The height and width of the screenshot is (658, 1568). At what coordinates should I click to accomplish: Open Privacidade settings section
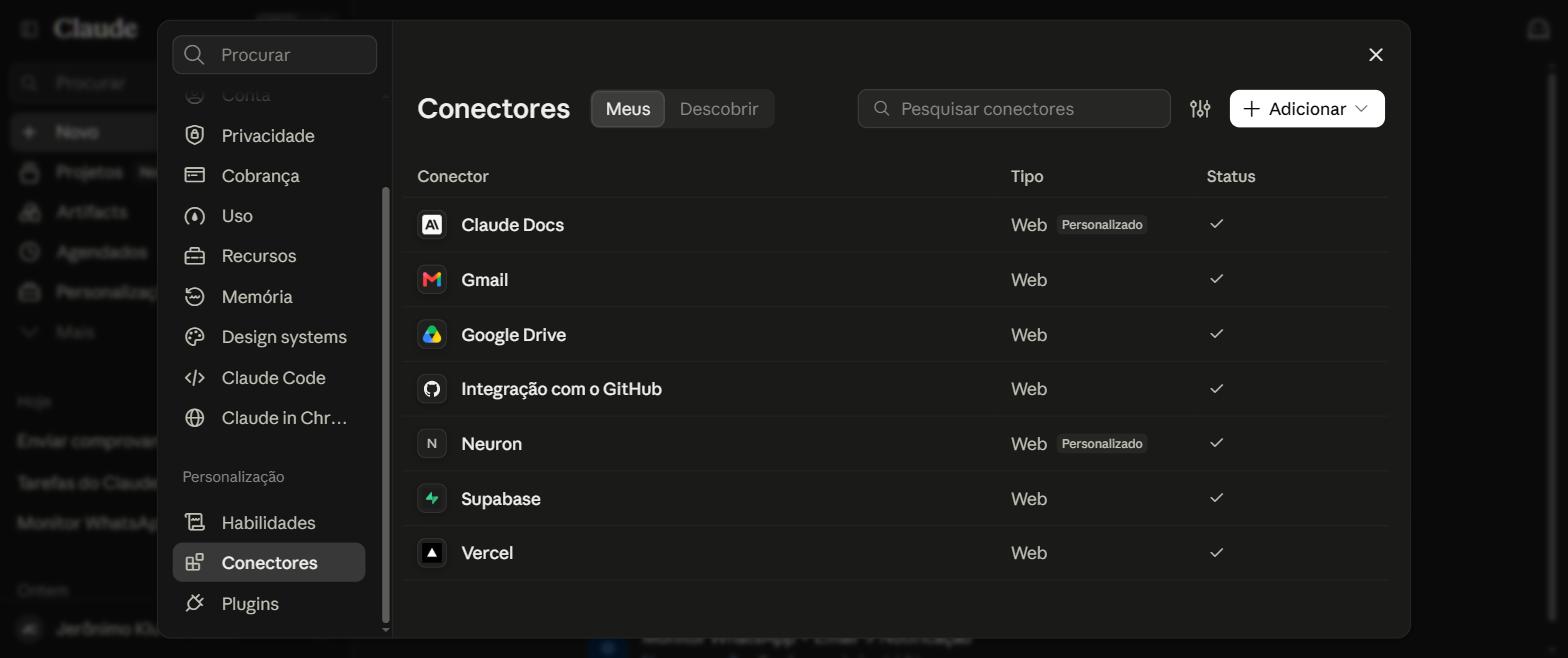point(269,136)
